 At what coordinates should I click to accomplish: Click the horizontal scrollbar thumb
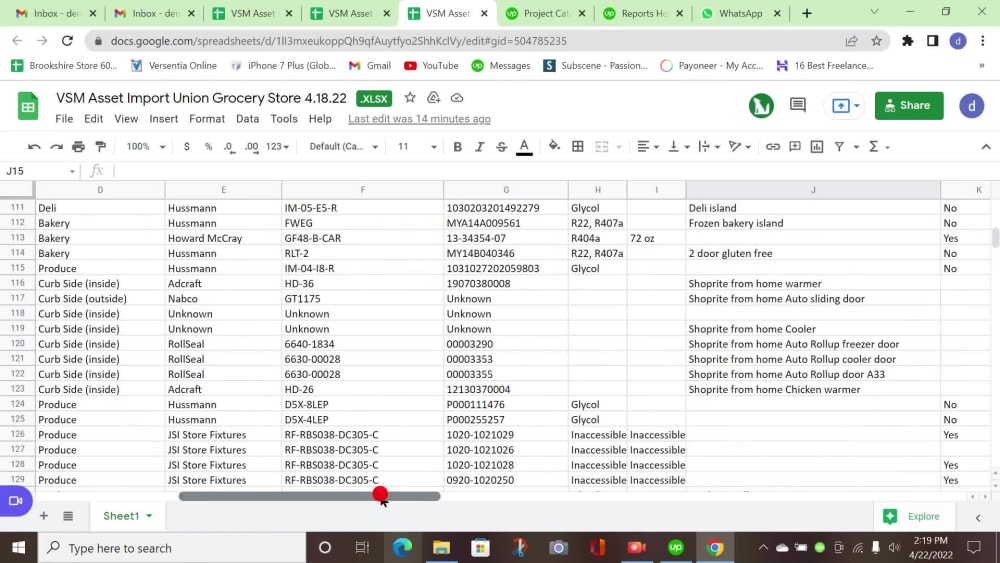pyautogui.click(x=309, y=496)
